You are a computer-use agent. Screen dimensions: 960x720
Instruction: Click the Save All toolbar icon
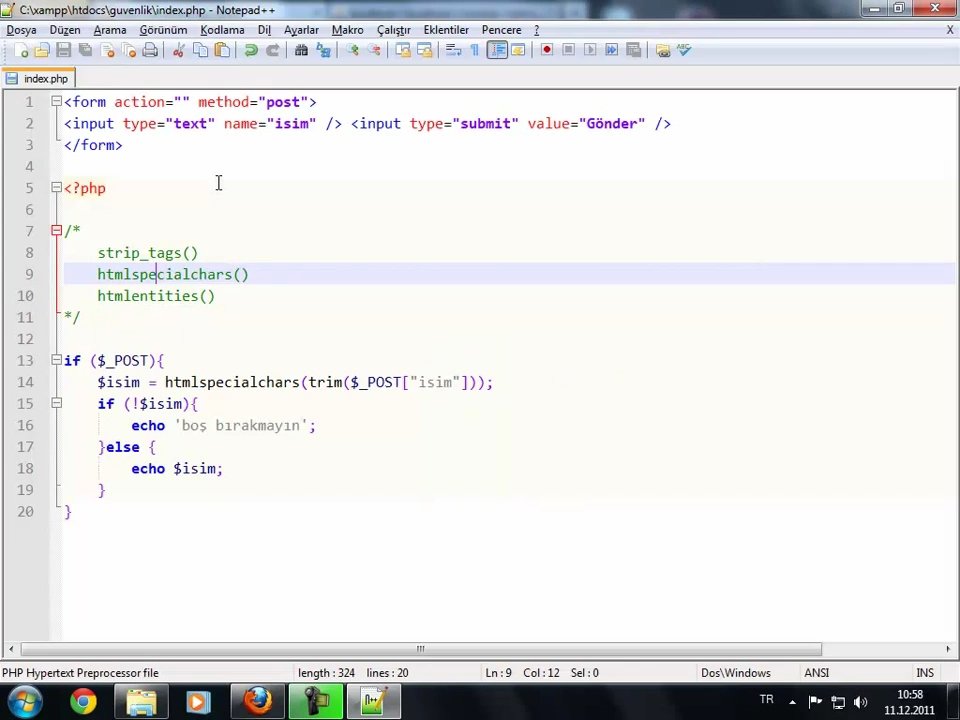[x=85, y=50]
